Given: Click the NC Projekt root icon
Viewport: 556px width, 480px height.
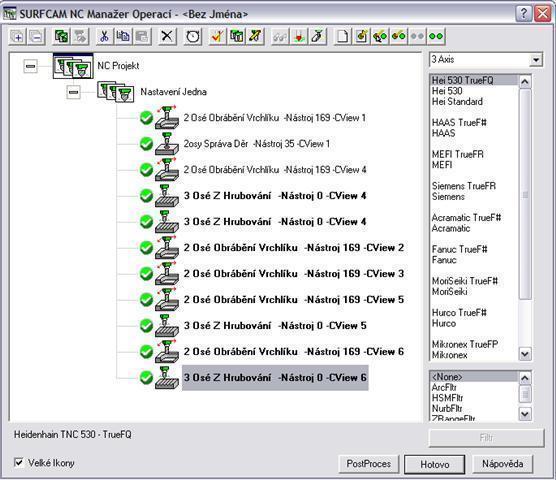Looking at the screenshot, I should point(73,66).
